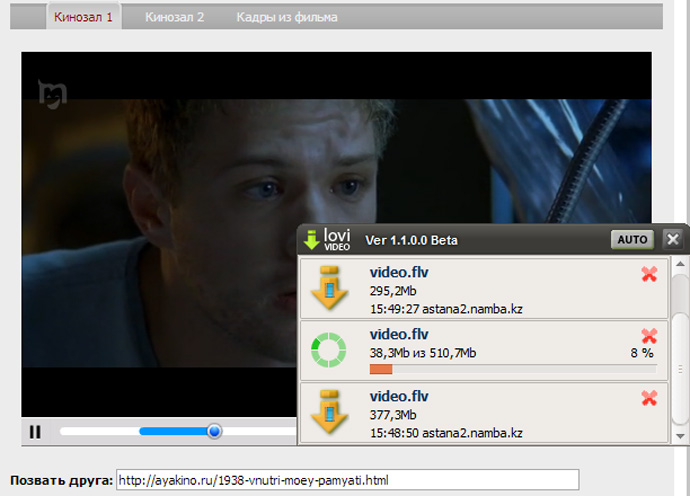Switch to the Кинозал 2 tab

175,17
